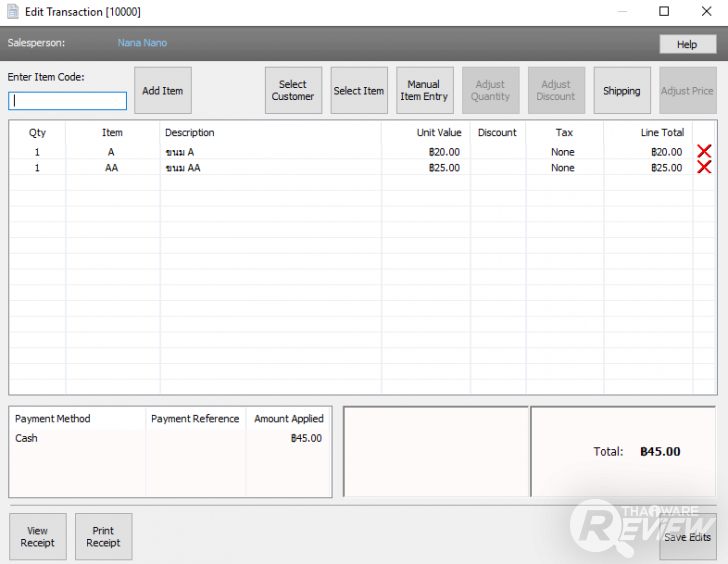Click Tax None in ขนม A row
Image resolution: width=728 pixels, height=564 pixels.
tap(563, 152)
